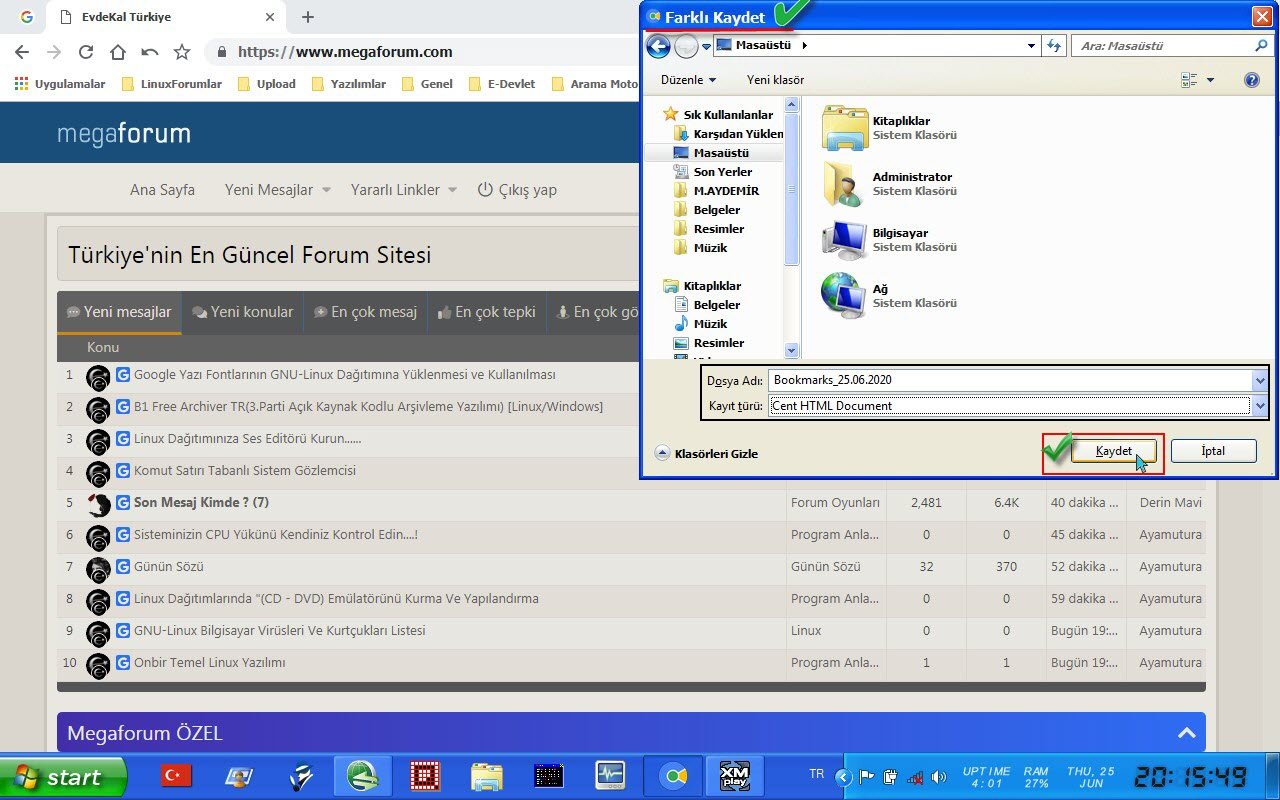Click the Dosya Adı filename field

1010,380
